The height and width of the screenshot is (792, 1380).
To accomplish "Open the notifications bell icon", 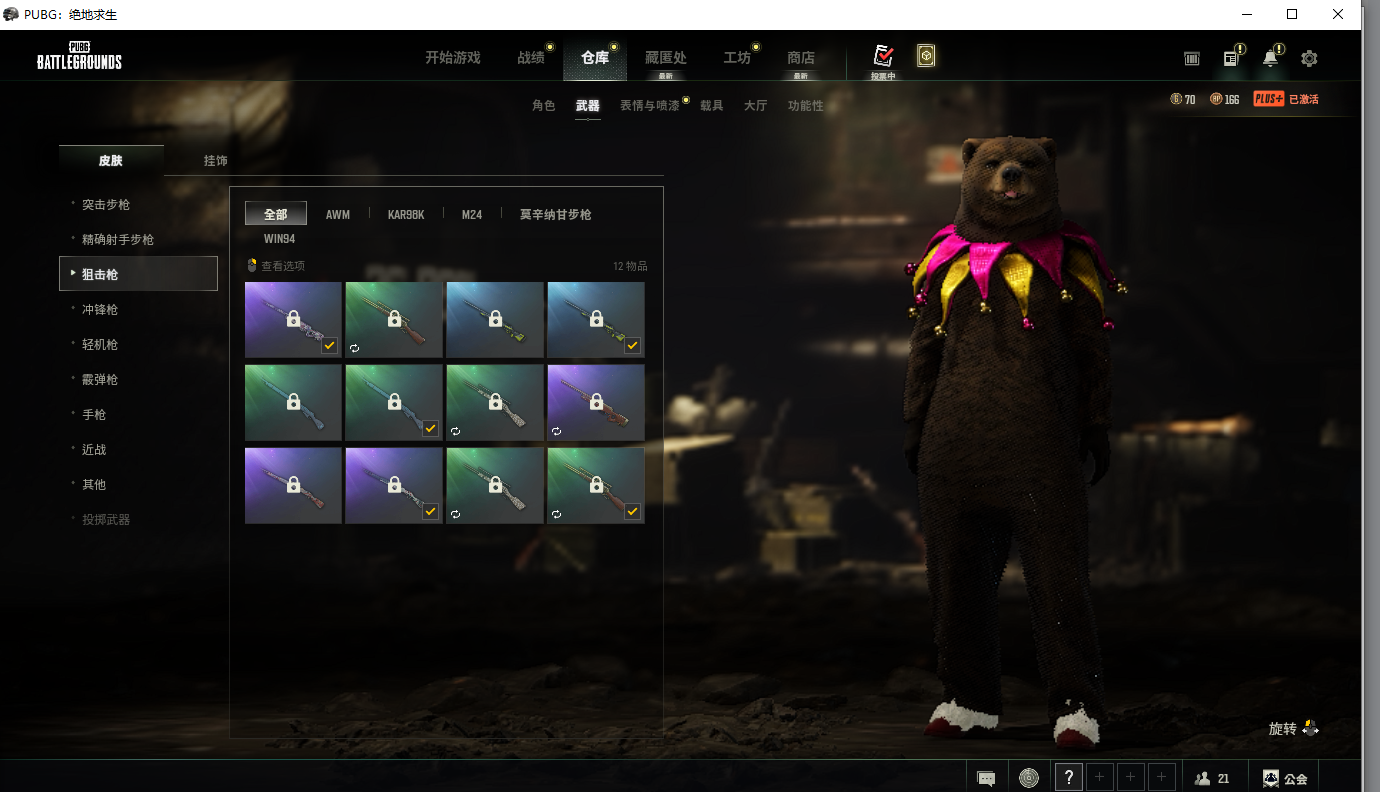I will click(x=1271, y=58).
